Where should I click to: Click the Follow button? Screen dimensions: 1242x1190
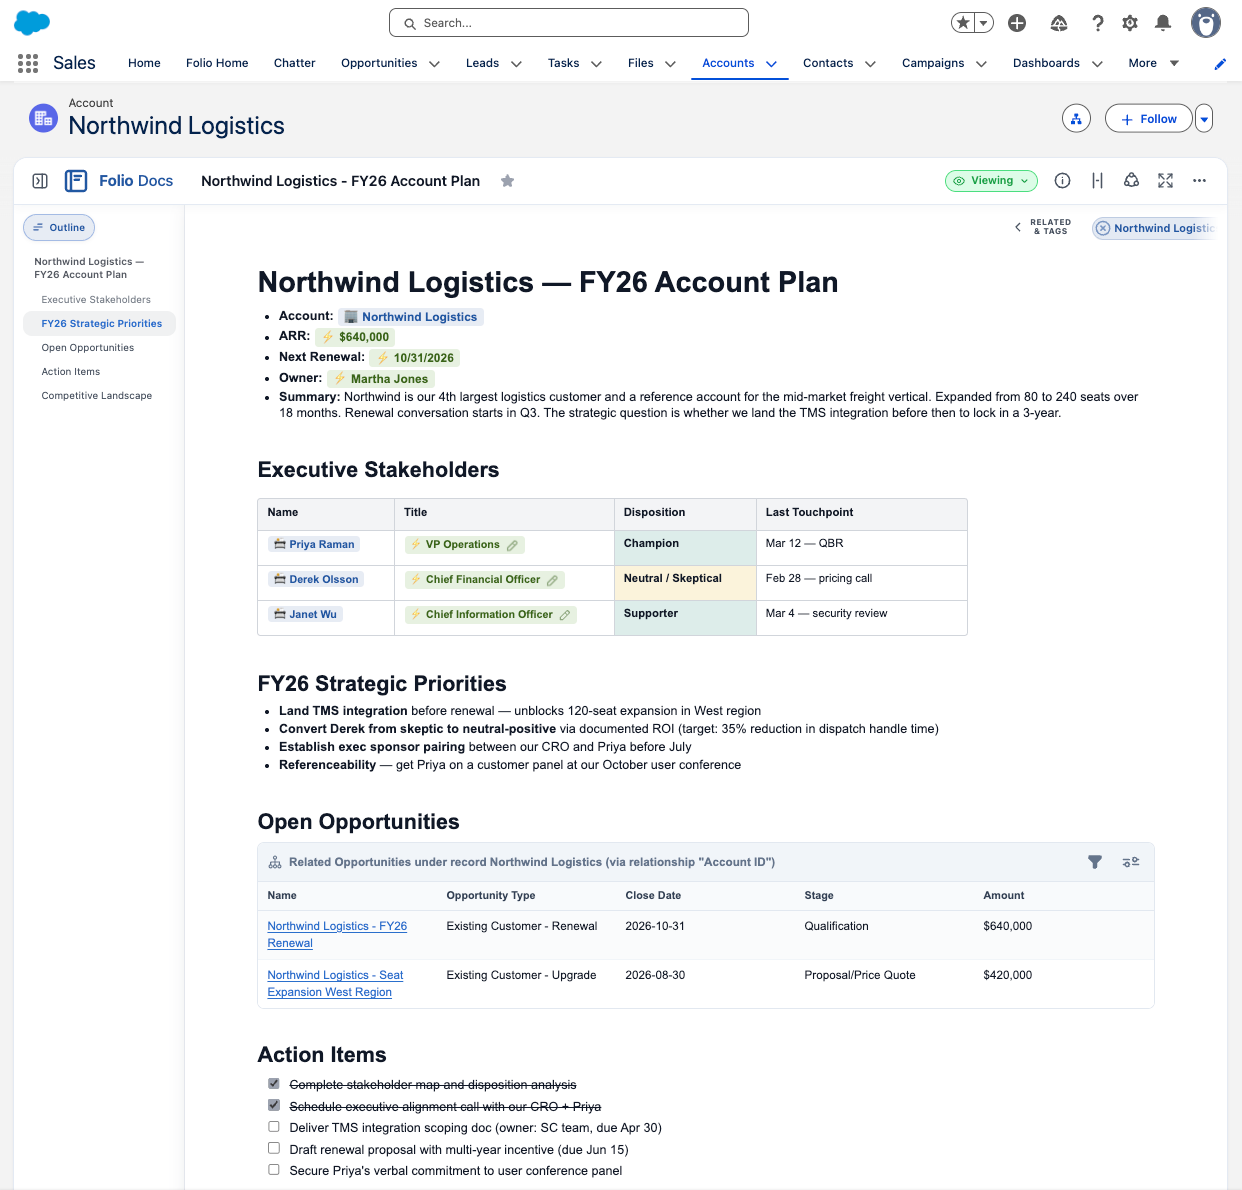tap(1148, 118)
